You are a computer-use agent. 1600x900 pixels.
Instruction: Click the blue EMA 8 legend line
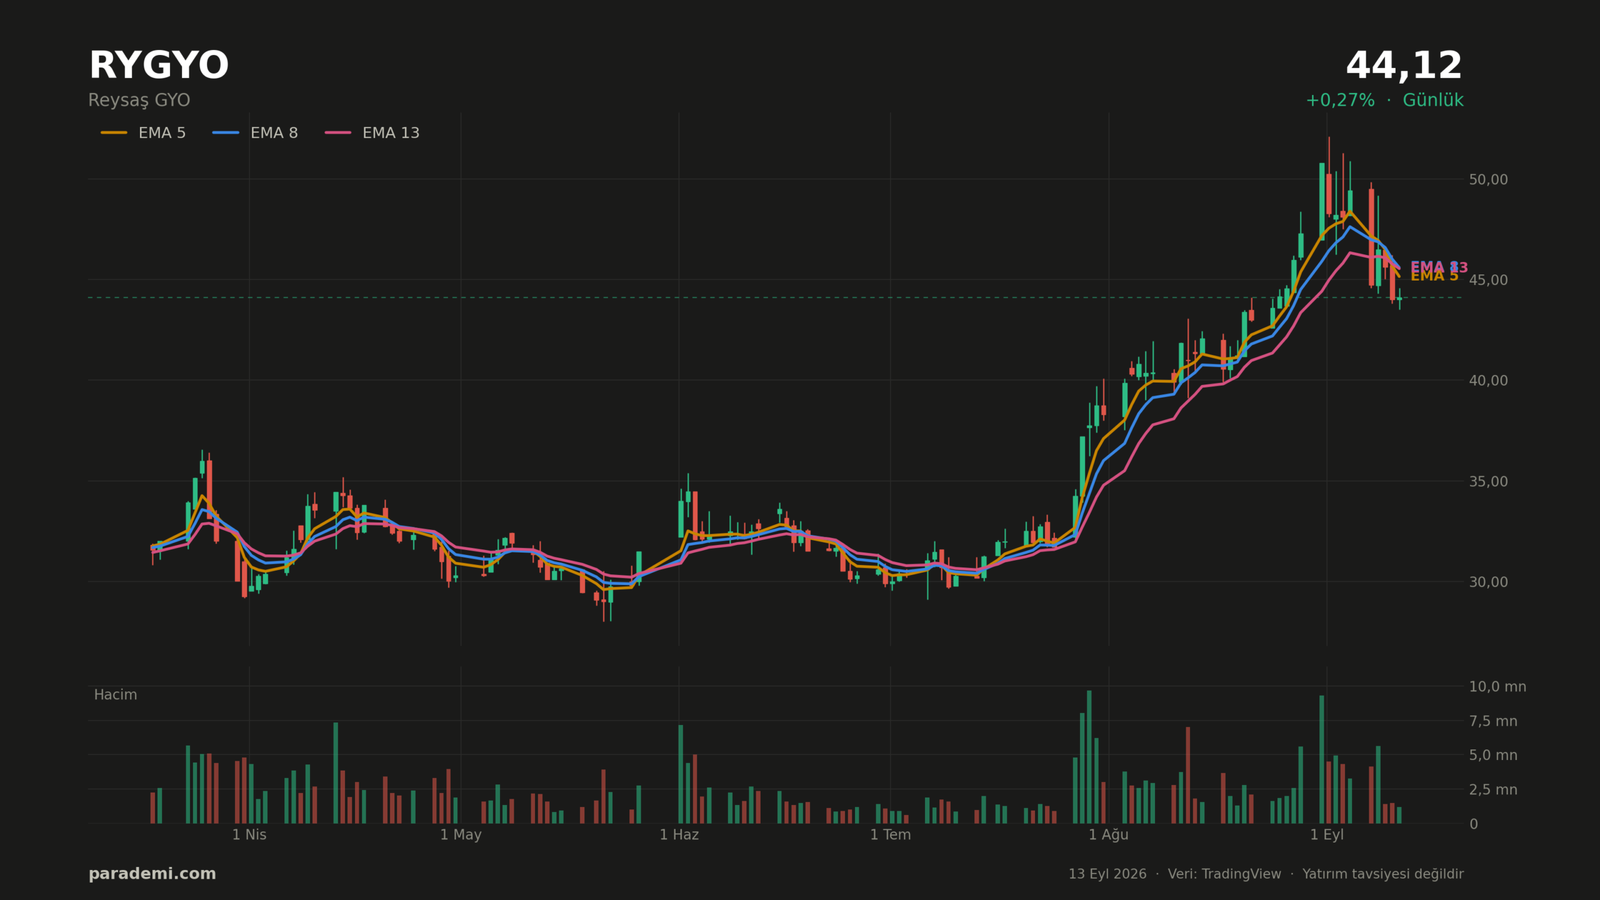(226, 133)
